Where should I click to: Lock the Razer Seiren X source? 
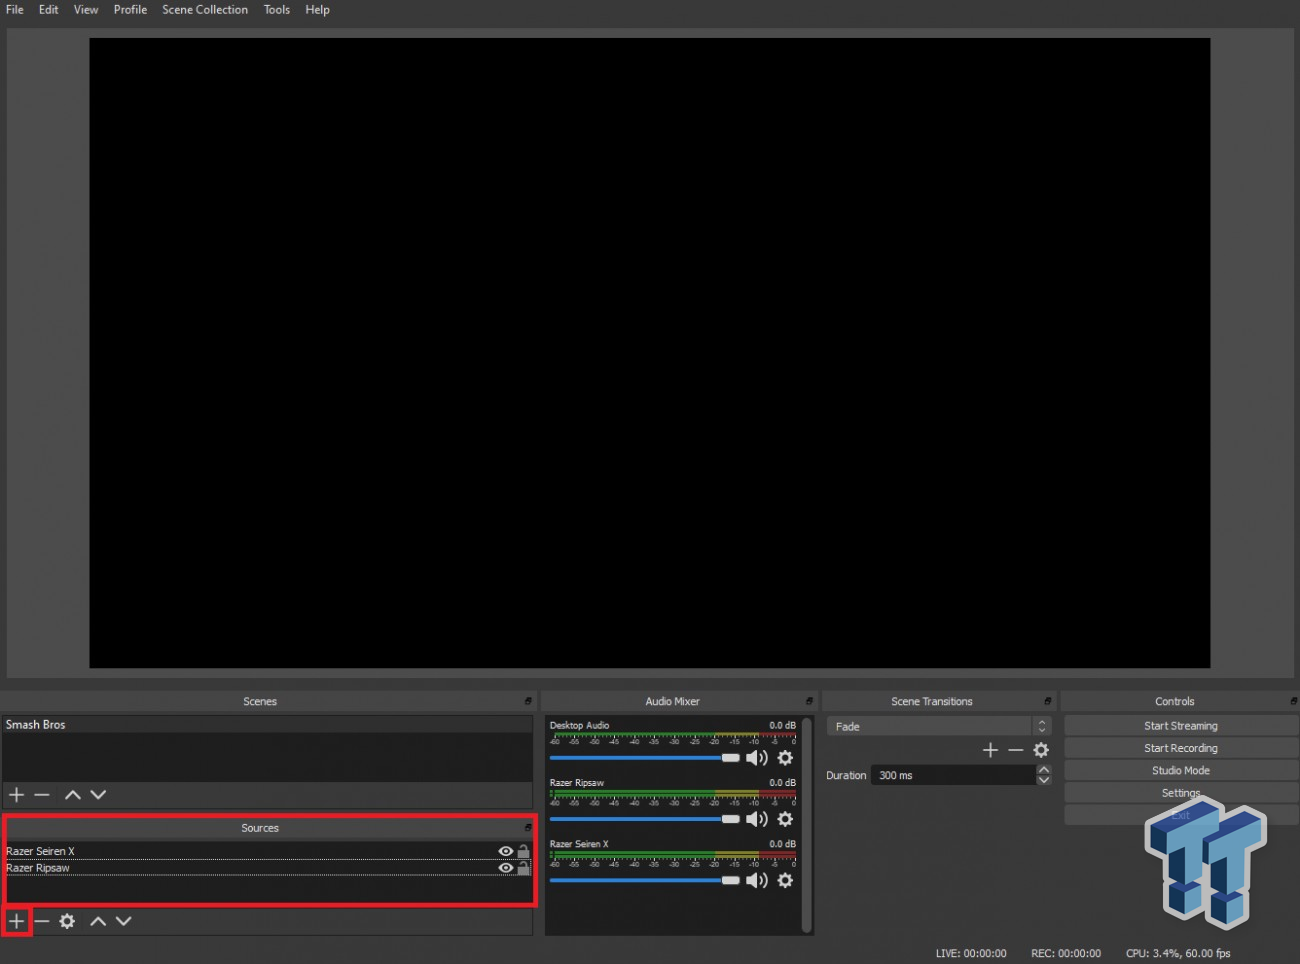pyautogui.click(x=523, y=851)
